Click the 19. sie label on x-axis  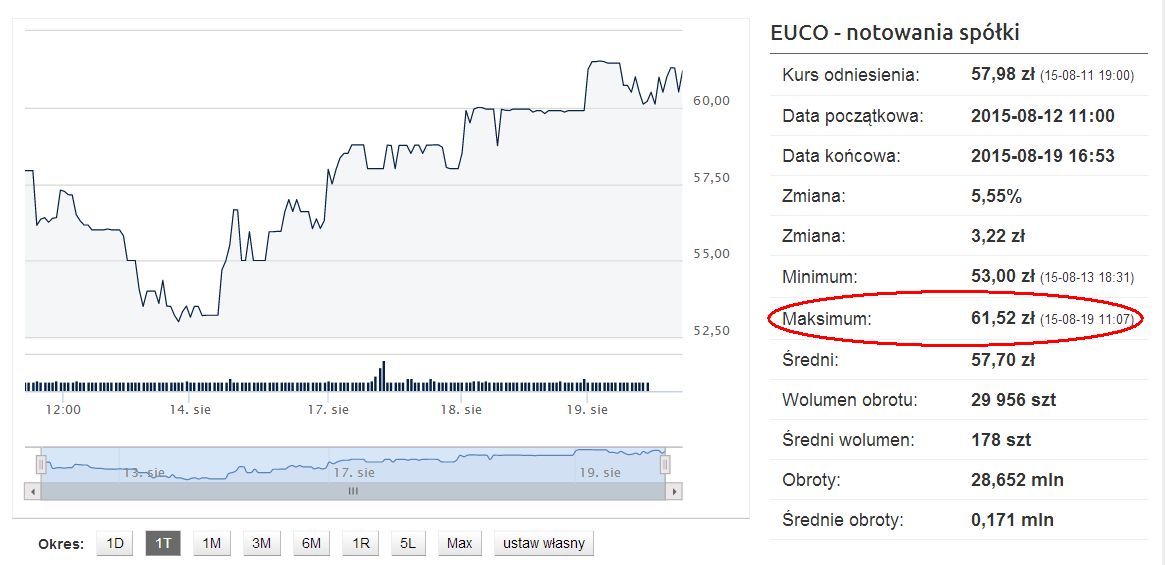pos(587,409)
